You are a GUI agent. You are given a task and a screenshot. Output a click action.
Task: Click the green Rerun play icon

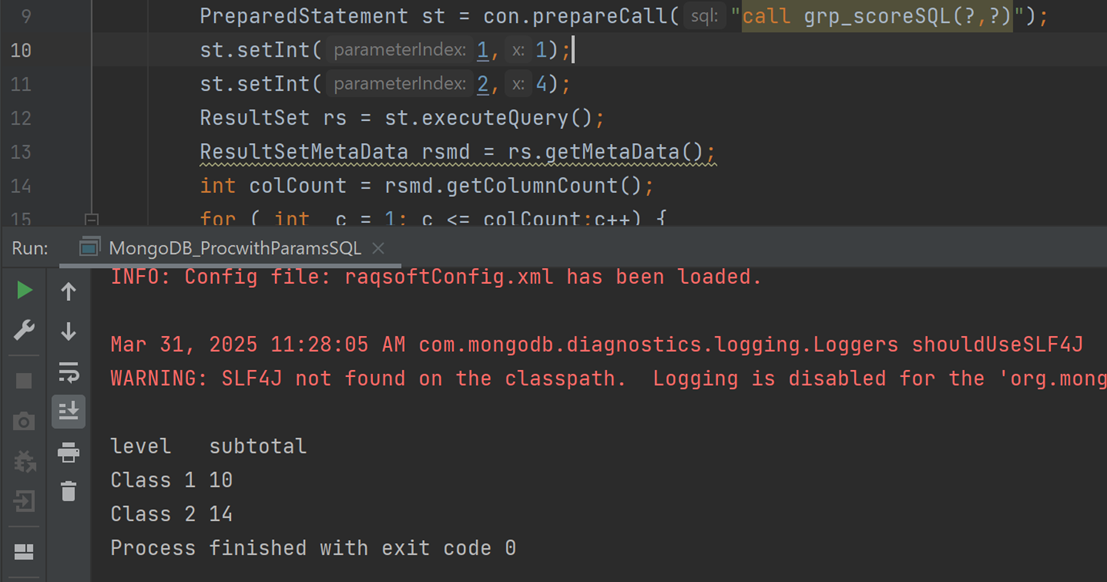pos(24,290)
